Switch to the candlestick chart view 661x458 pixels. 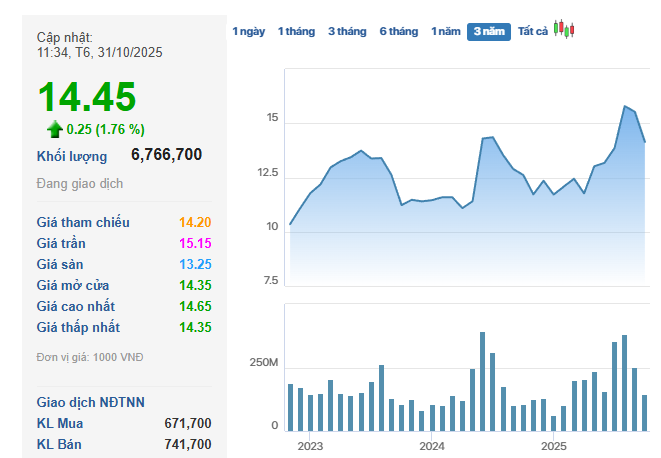click(x=565, y=30)
